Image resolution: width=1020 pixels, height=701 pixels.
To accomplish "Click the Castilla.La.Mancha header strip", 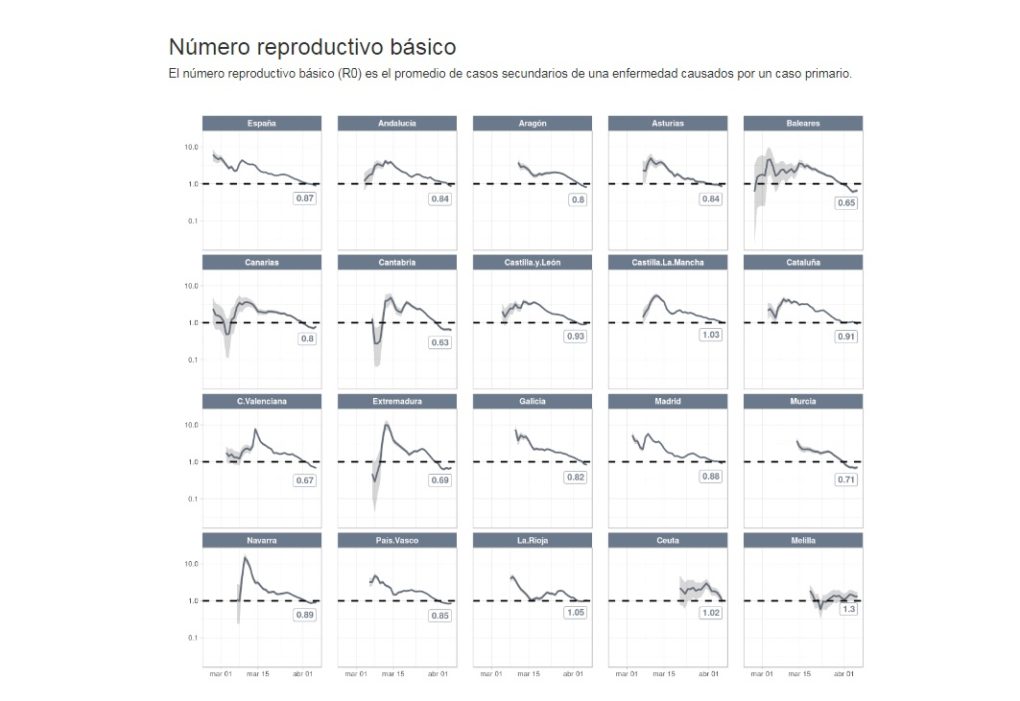I will tap(668, 262).
